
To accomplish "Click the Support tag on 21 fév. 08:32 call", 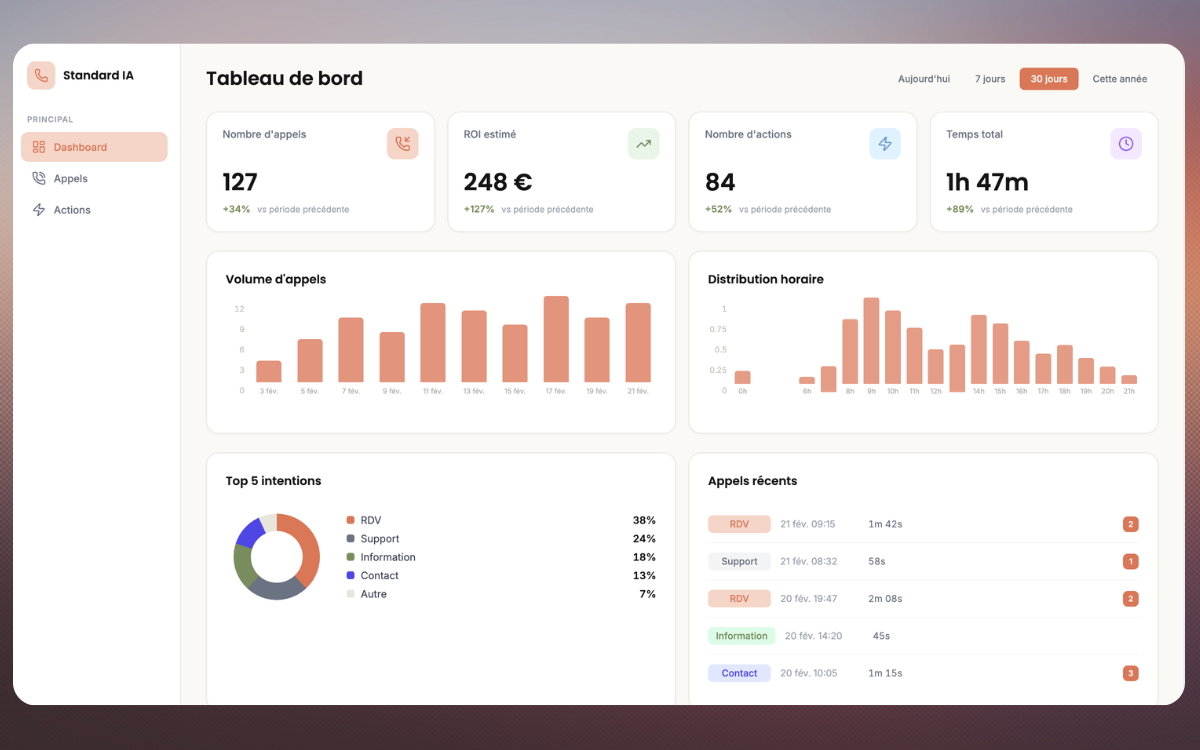I will (x=739, y=562).
